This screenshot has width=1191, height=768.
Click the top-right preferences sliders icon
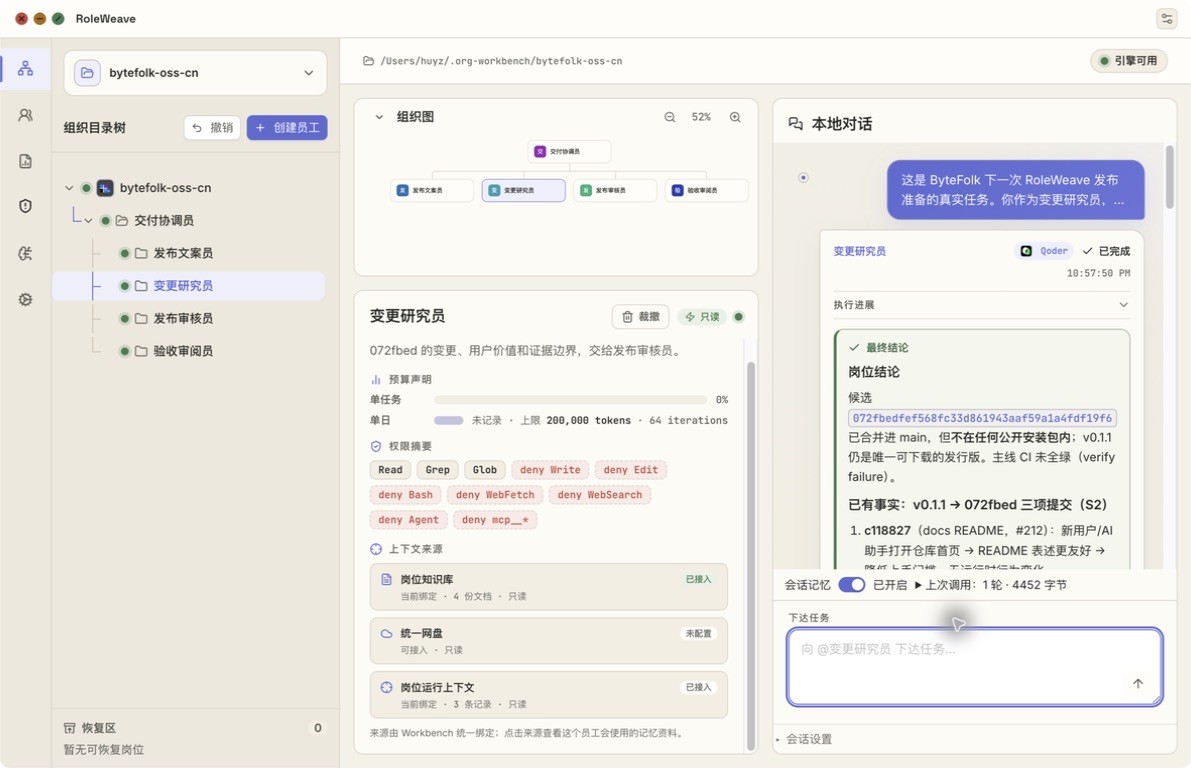click(x=1167, y=18)
